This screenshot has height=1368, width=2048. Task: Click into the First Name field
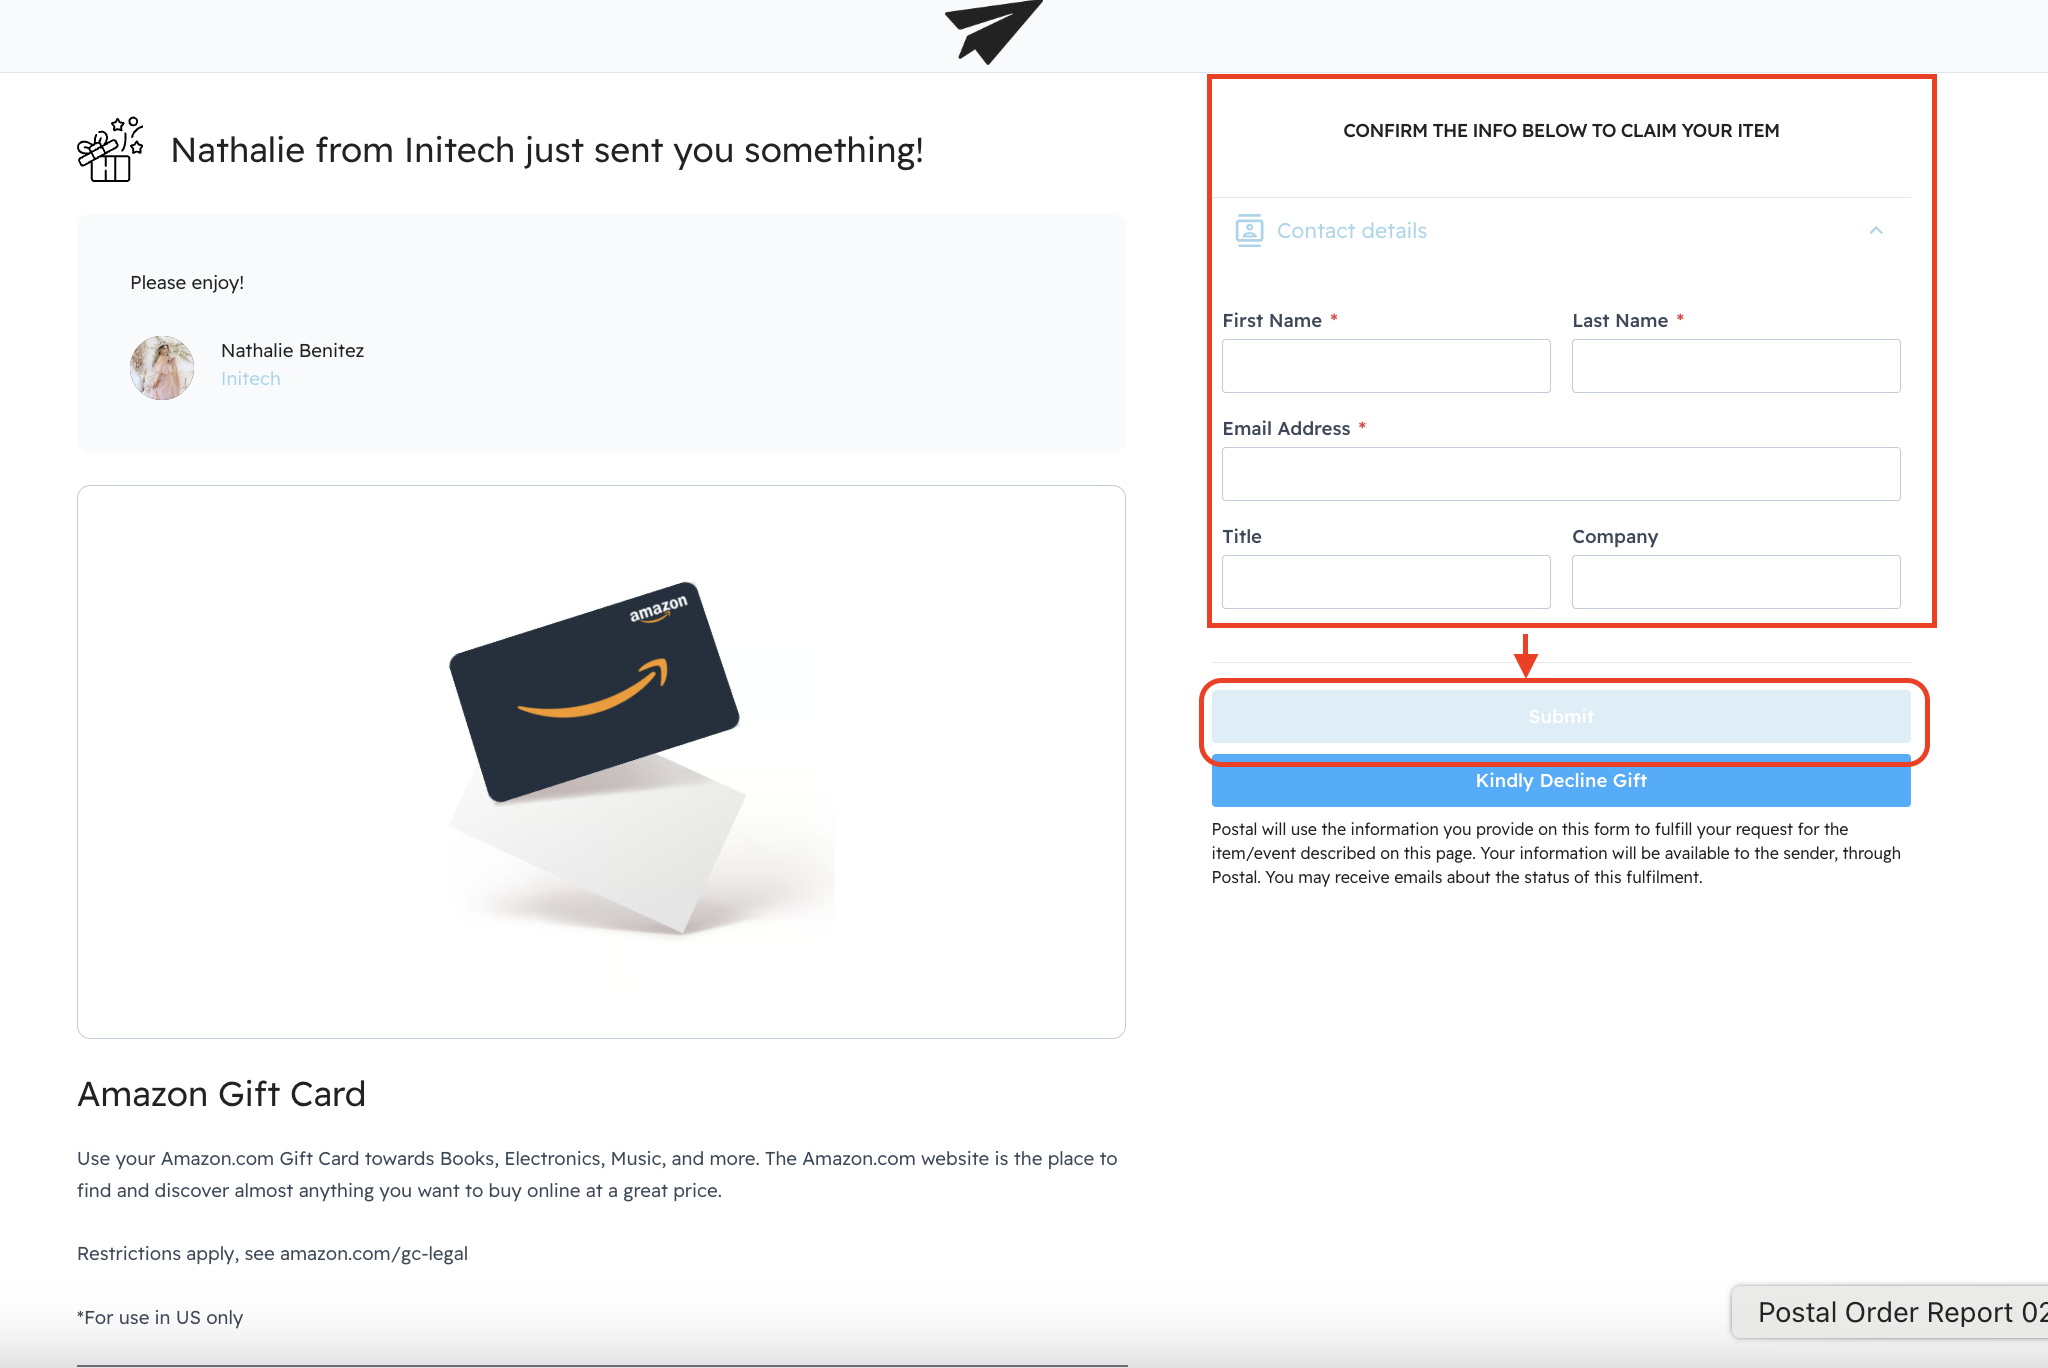click(x=1386, y=366)
